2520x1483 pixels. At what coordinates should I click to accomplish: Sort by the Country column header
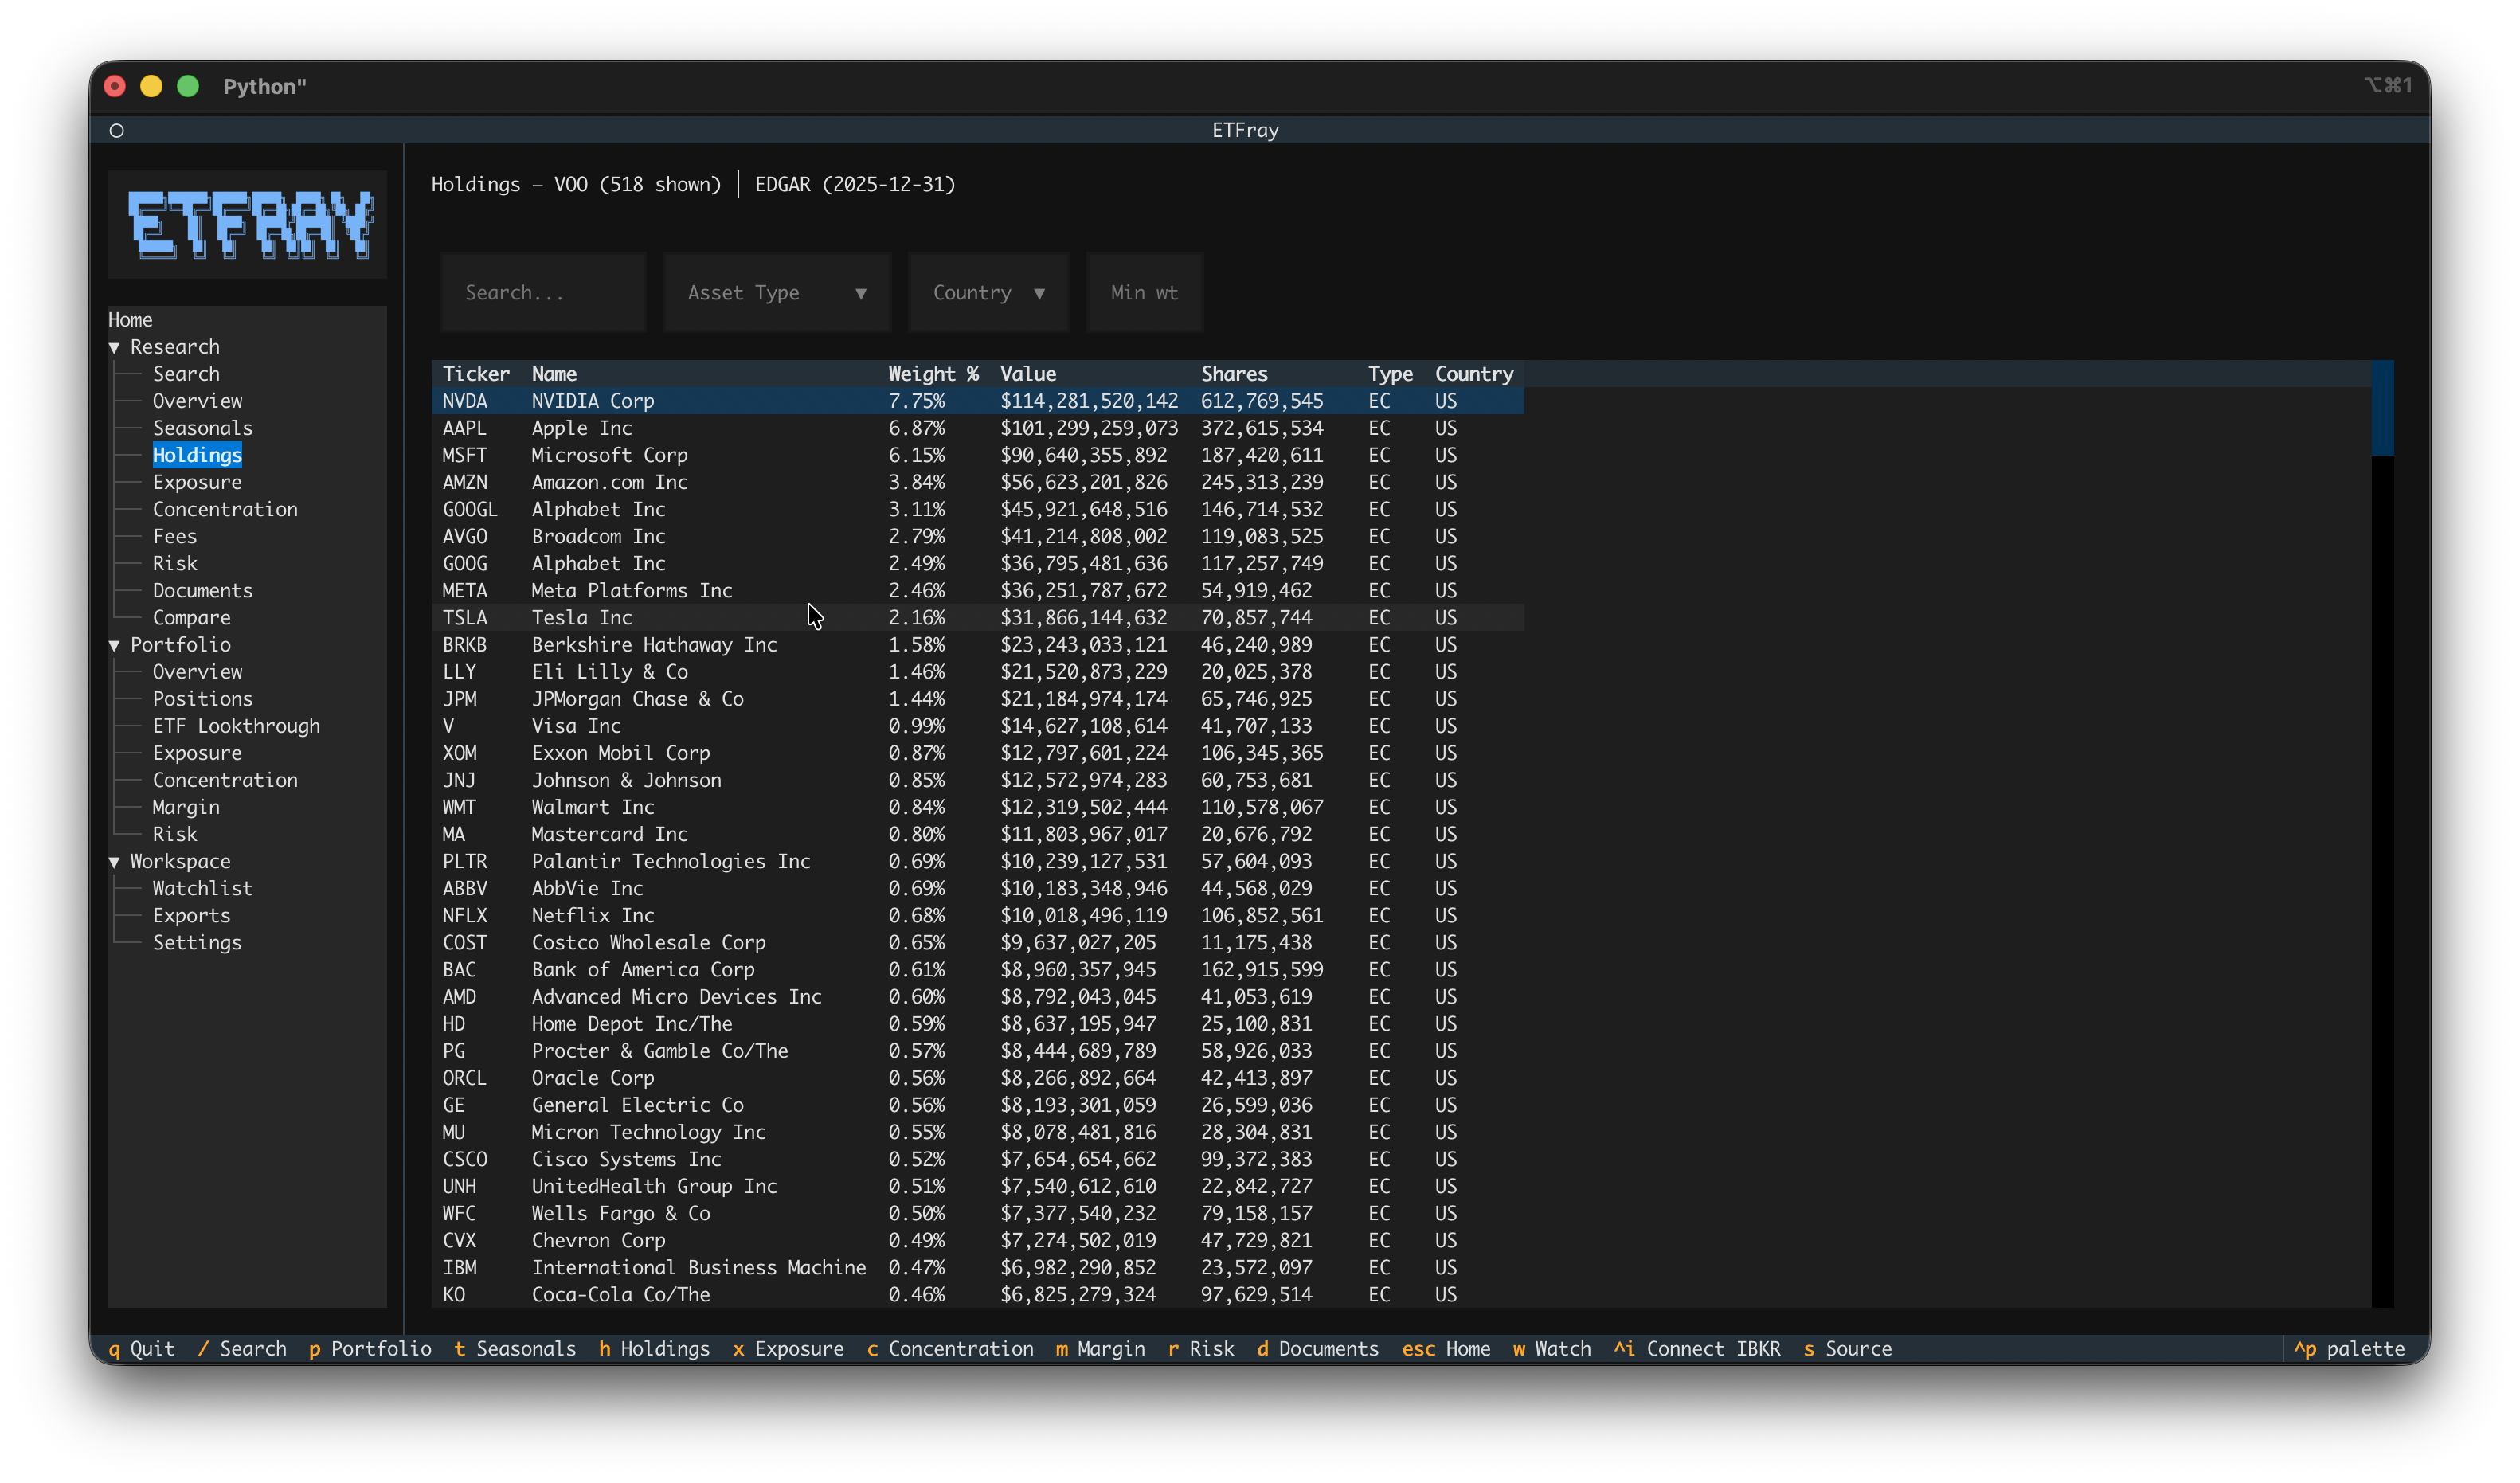click(x=1474, y=374)
